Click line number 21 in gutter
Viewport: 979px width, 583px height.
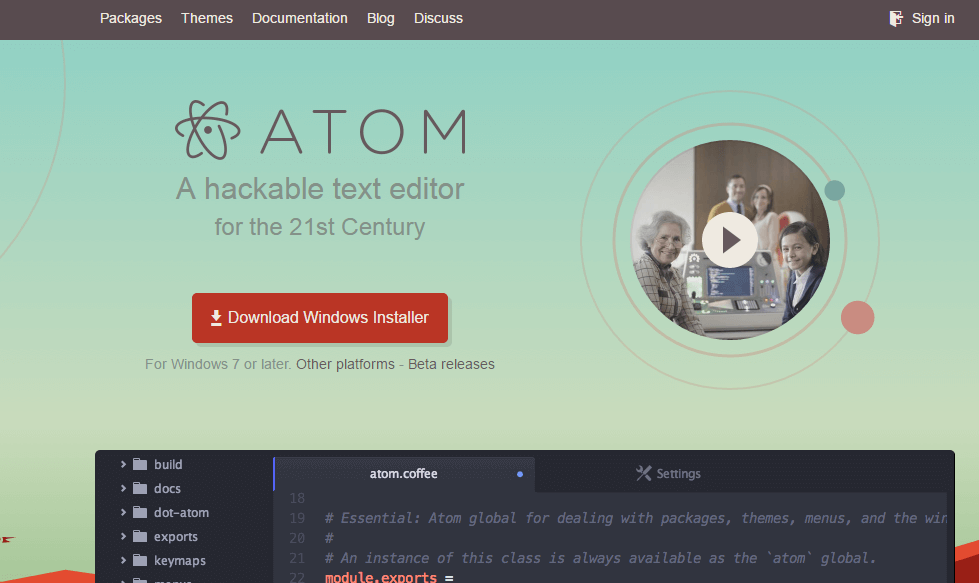point(297,558)
